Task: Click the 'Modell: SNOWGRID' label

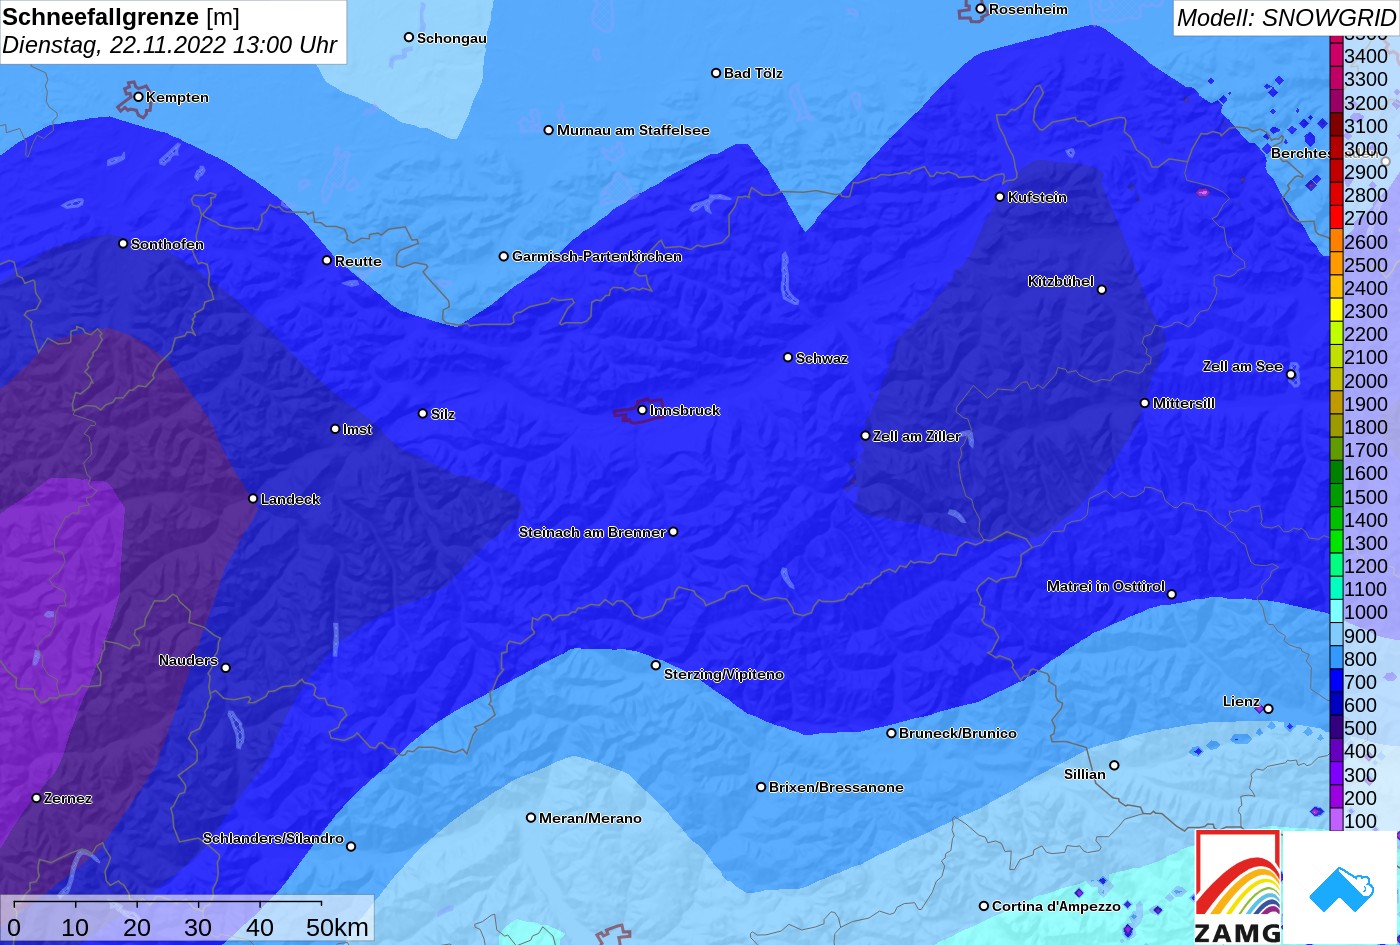Action: click(x=1286, y=18)
